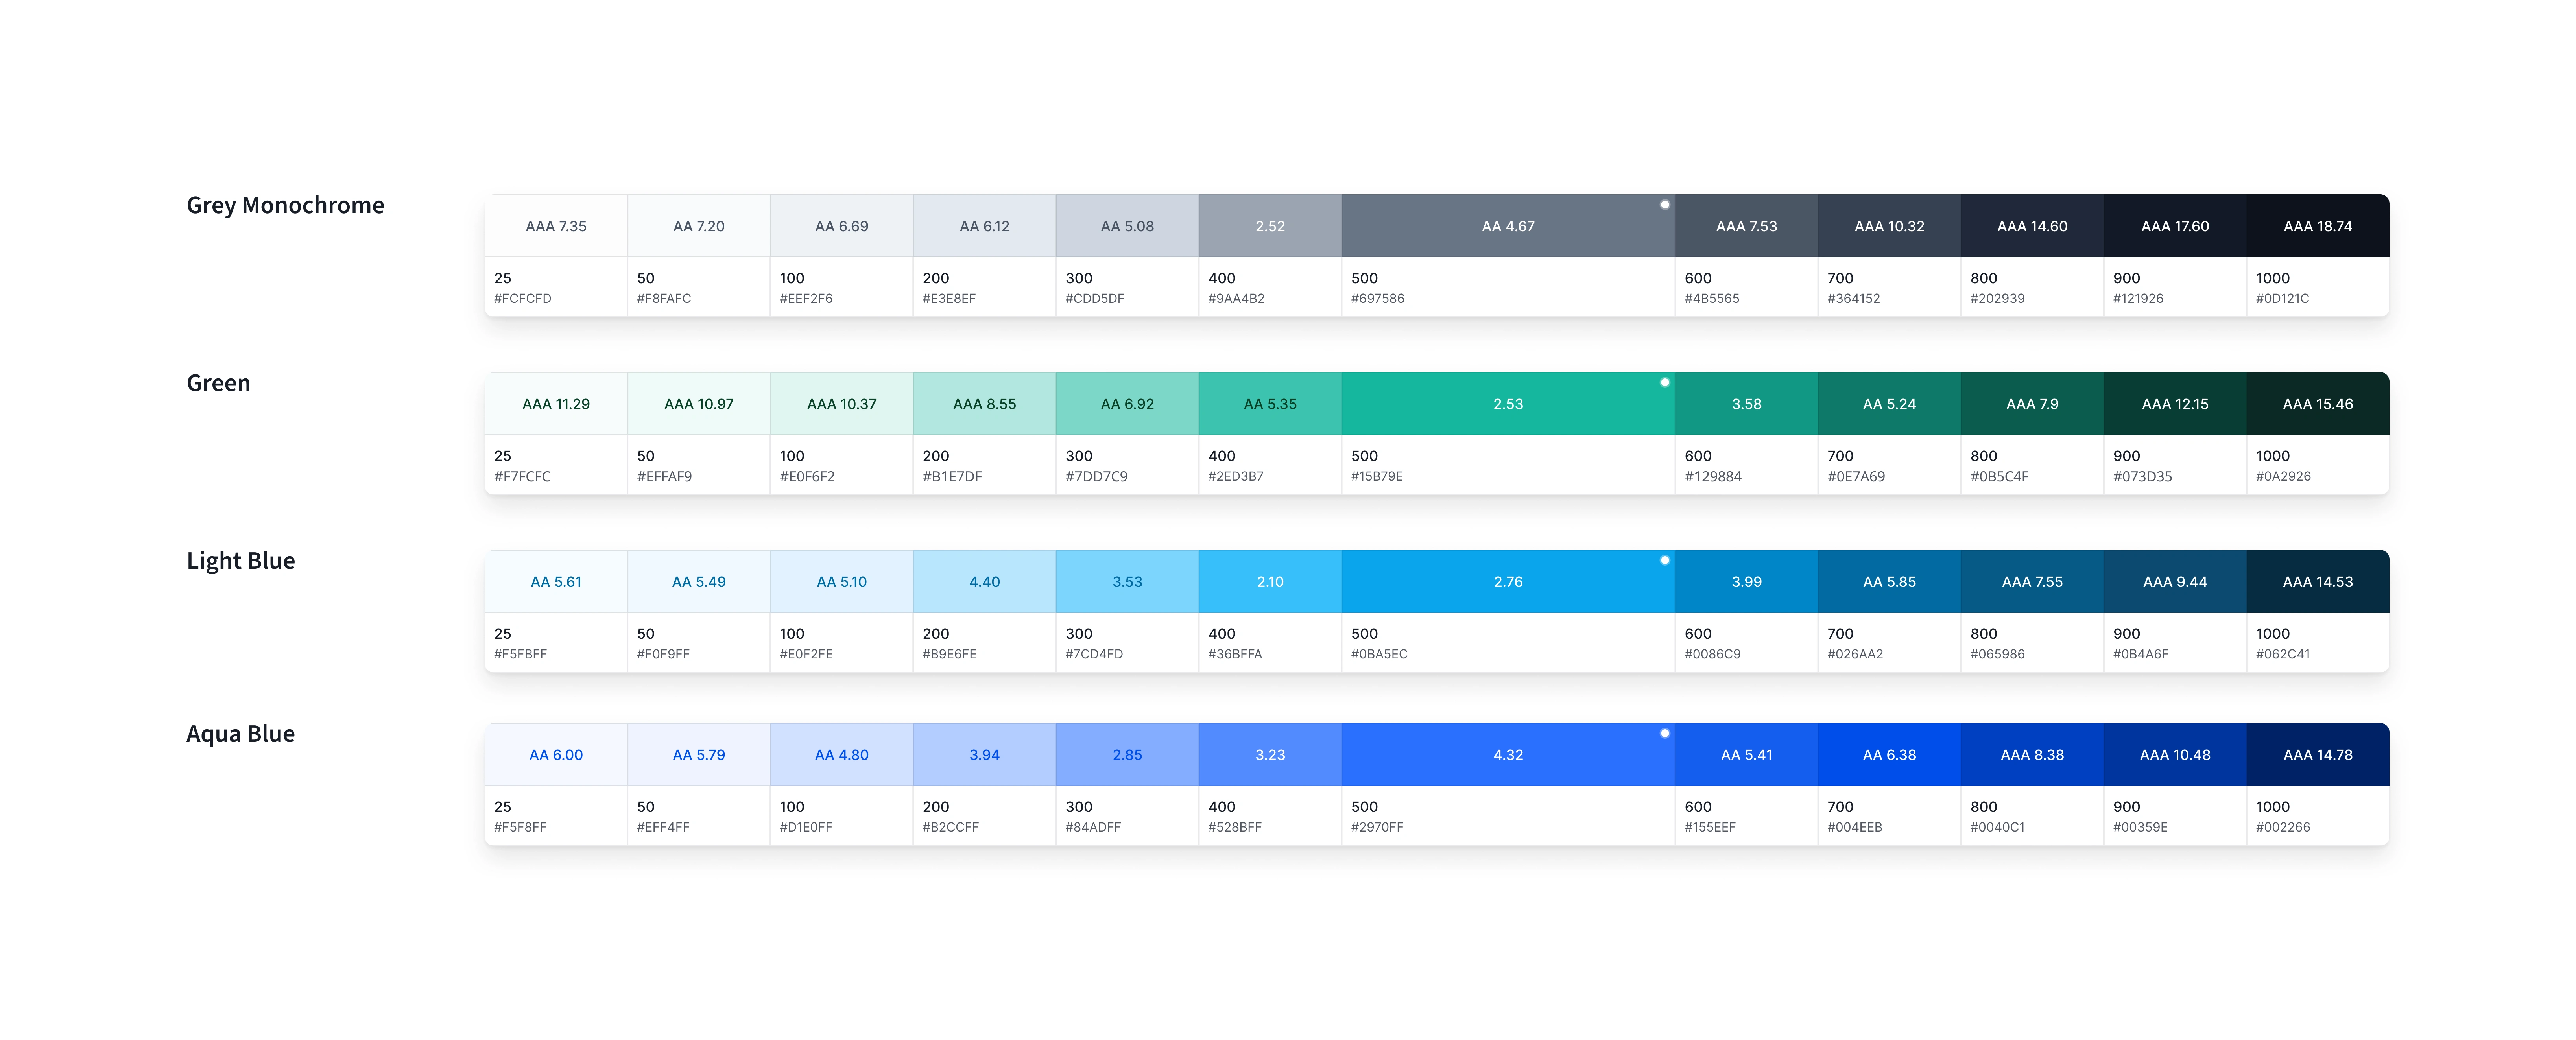Select the Aqua Blue 1000 swatch AAA 14.78
This screenshot has width=2576, height=1040.
point(2317,755)
